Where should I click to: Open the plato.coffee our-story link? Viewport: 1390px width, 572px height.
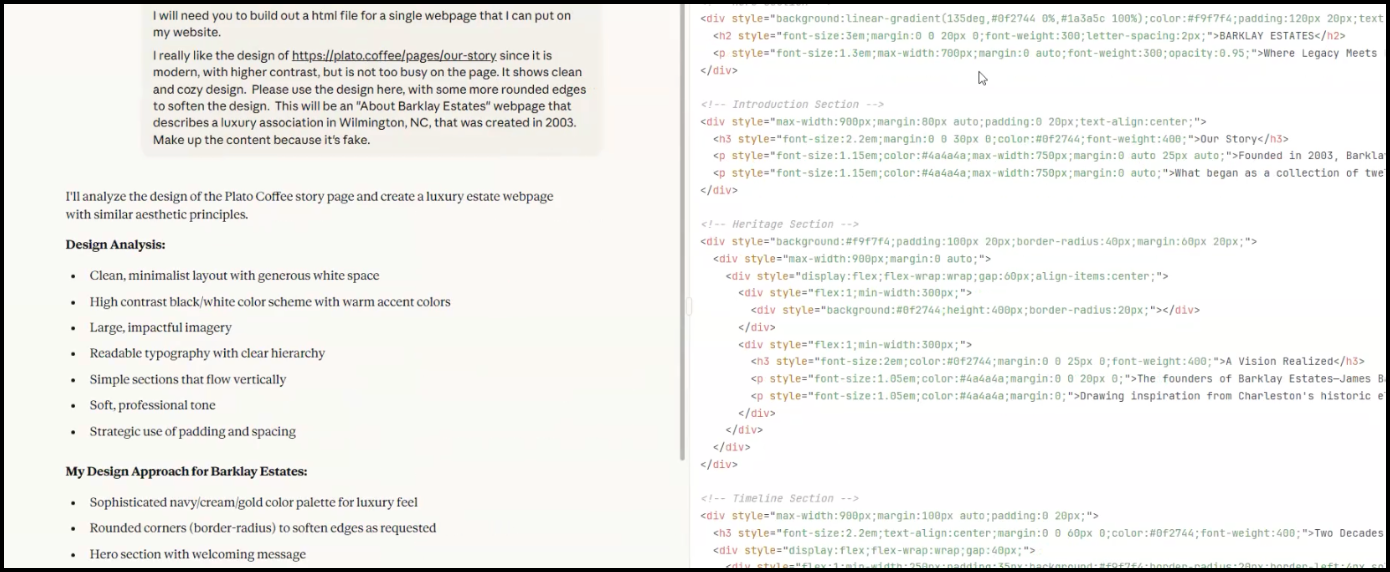(x=394, y=55)
